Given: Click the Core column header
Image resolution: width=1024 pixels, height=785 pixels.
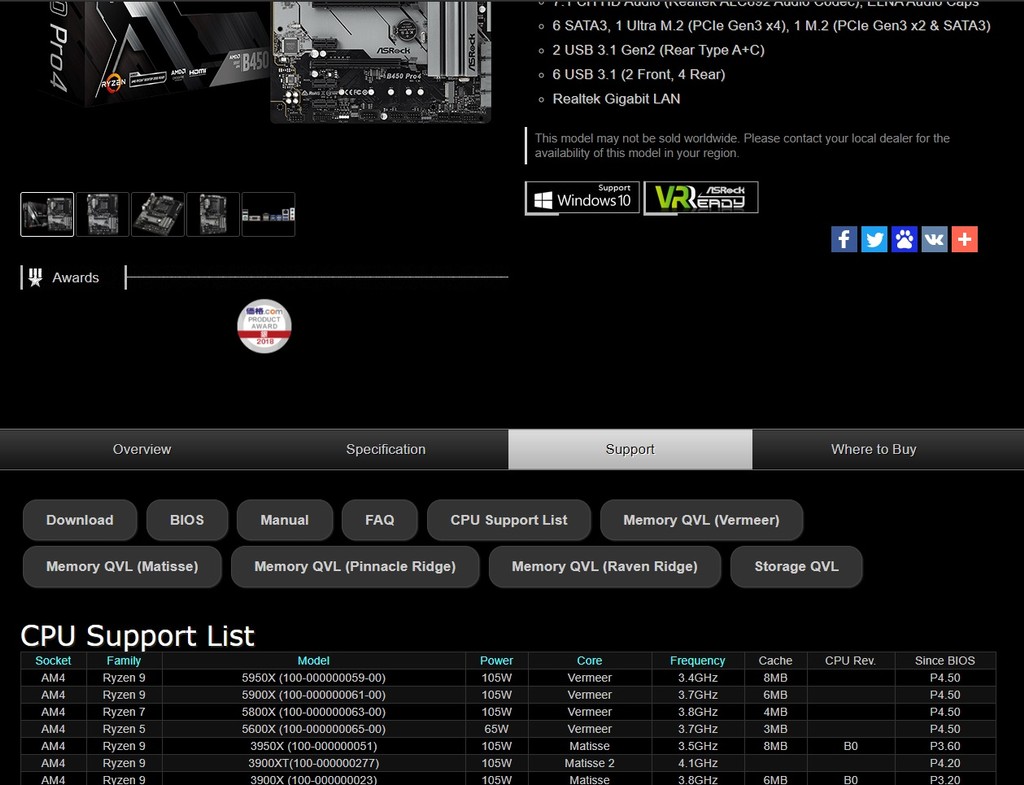Looking at the screenshot, I should (x=590, y=661).
